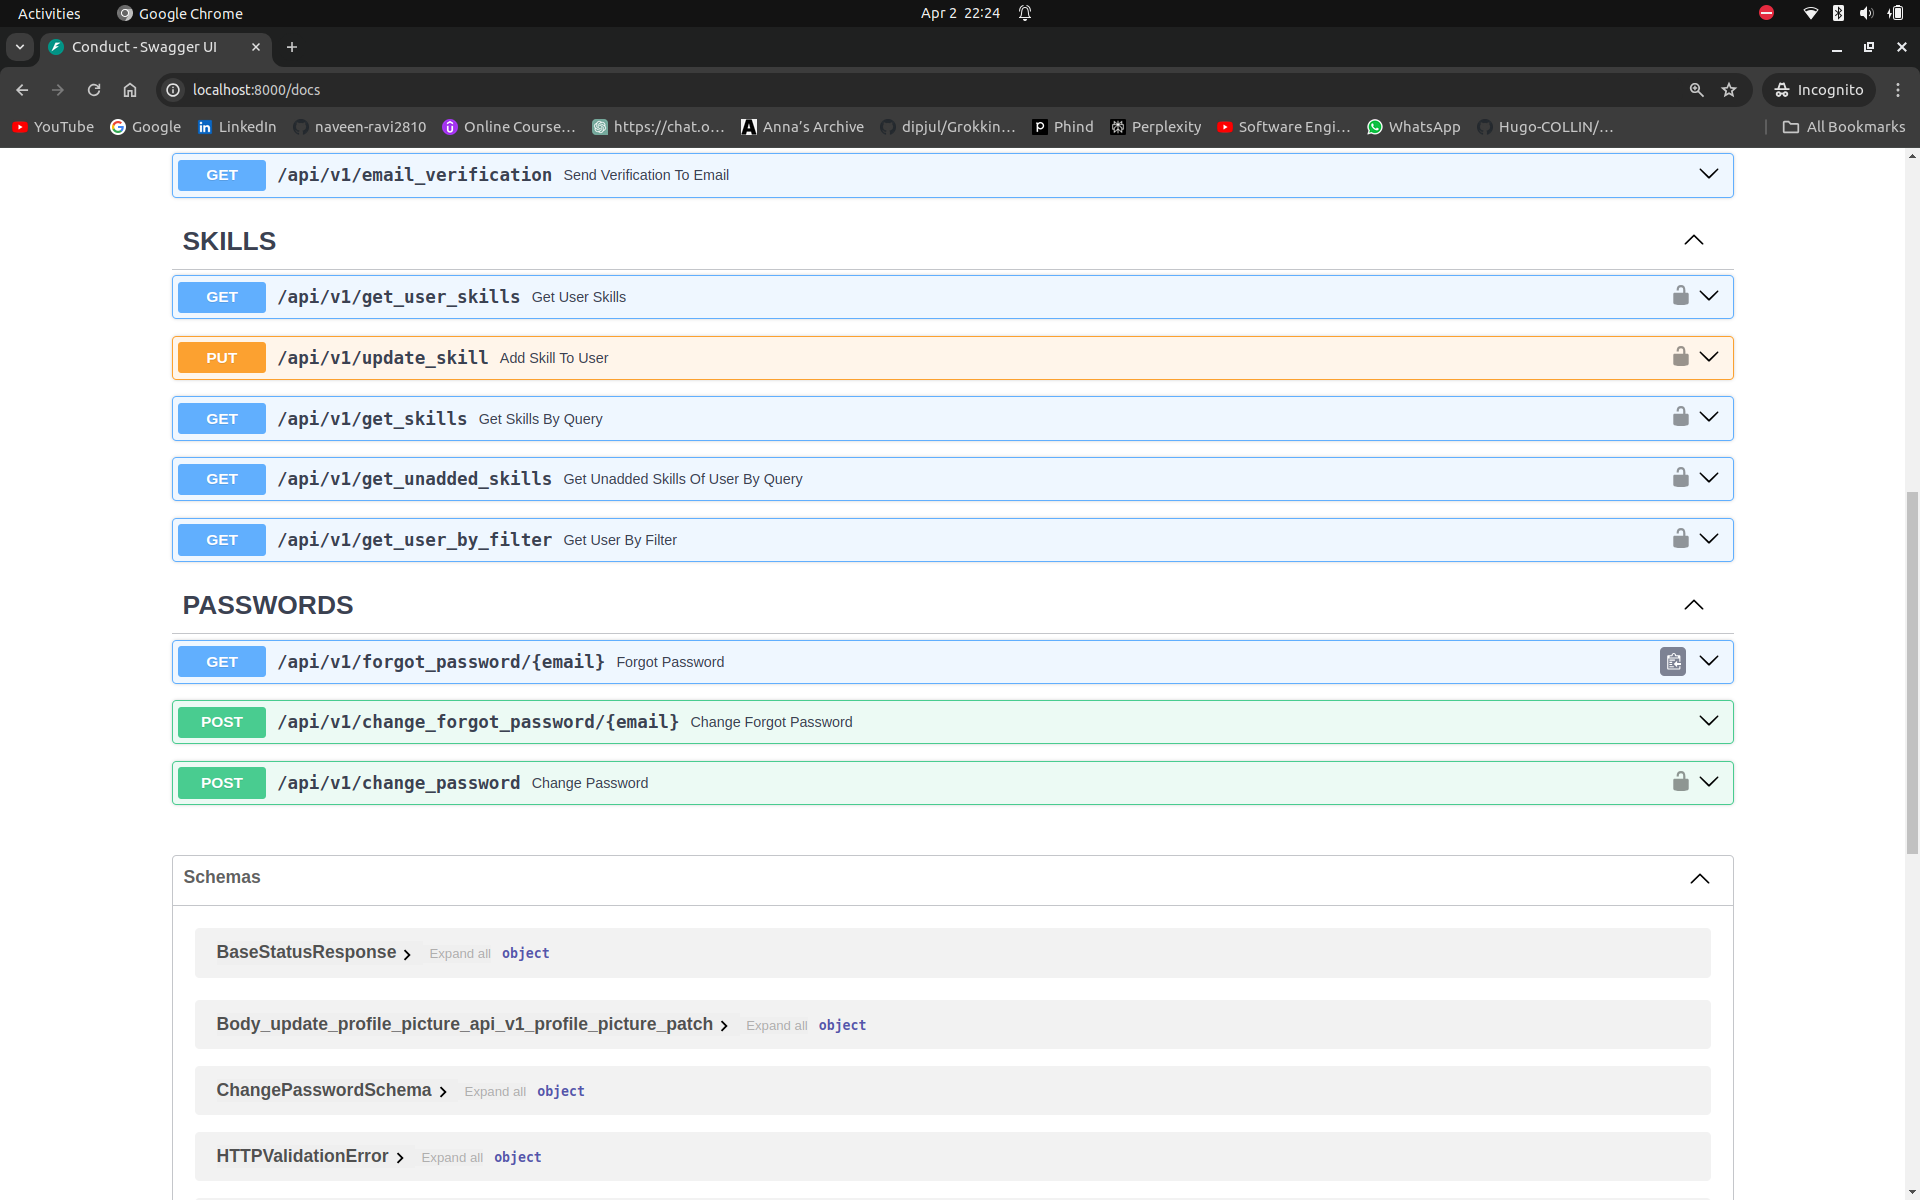Collapse the Schemas section
This screenshot has height=1200, width=1920.
point(1699,879)
